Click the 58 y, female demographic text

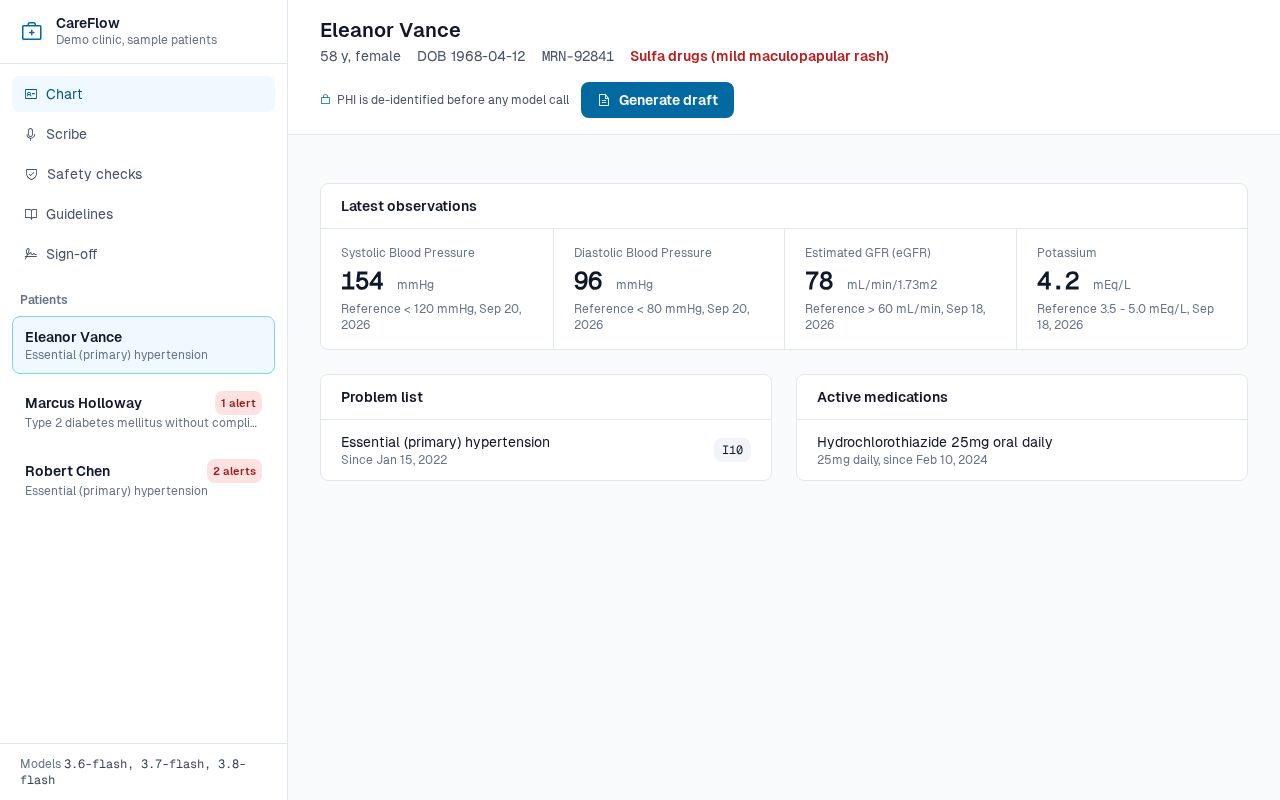point(360,56)
